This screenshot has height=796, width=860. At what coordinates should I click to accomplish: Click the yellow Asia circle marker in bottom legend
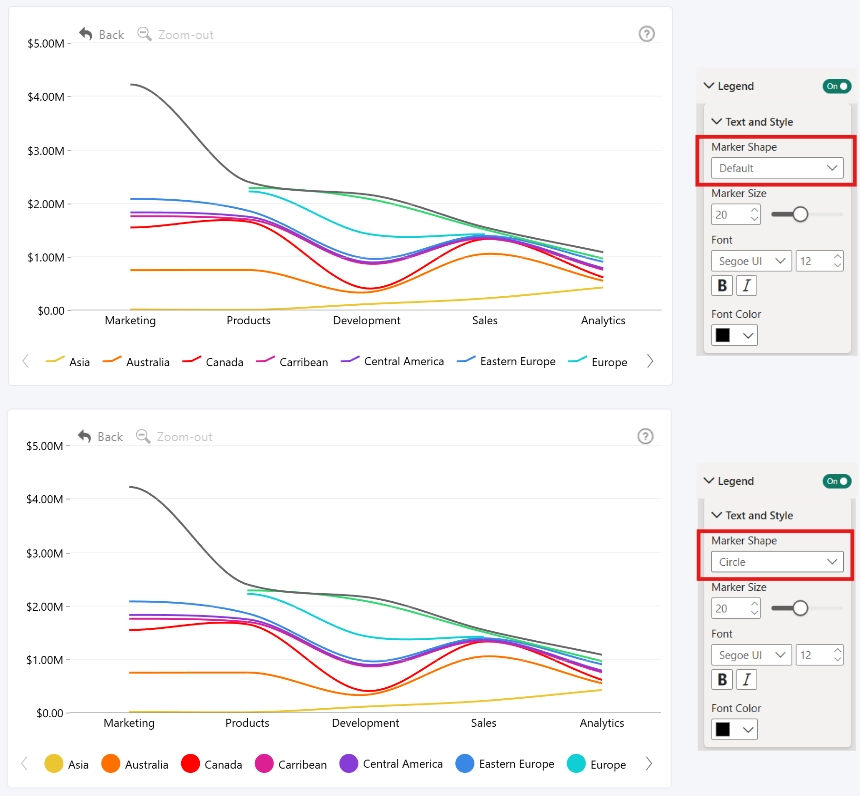click(x=54, y=764)
